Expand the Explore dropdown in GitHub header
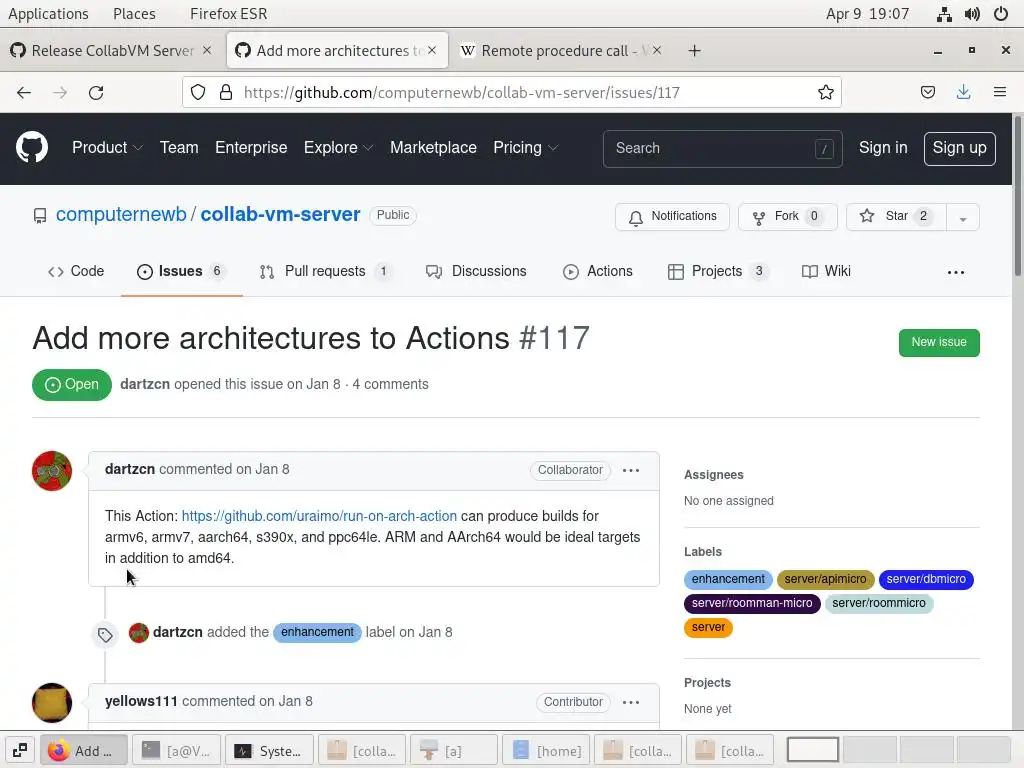1024x768 pixels. pos(338,148)
